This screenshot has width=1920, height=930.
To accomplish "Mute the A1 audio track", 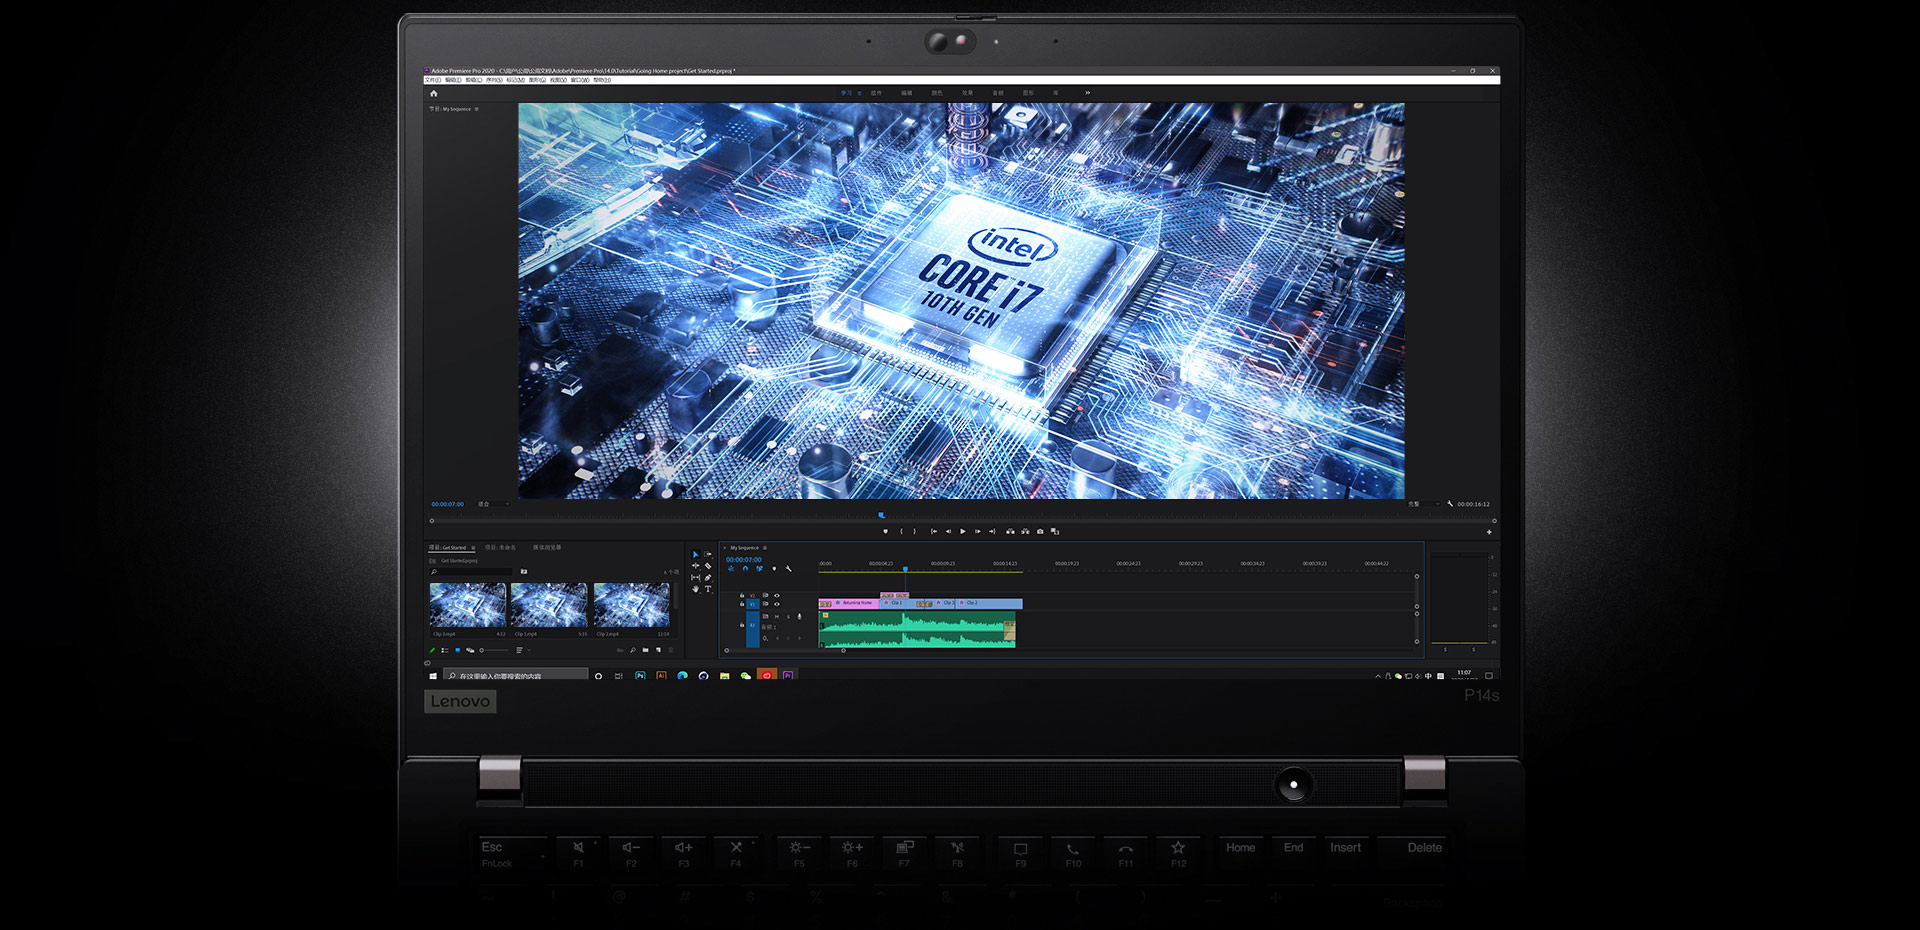I will [777, 616].
